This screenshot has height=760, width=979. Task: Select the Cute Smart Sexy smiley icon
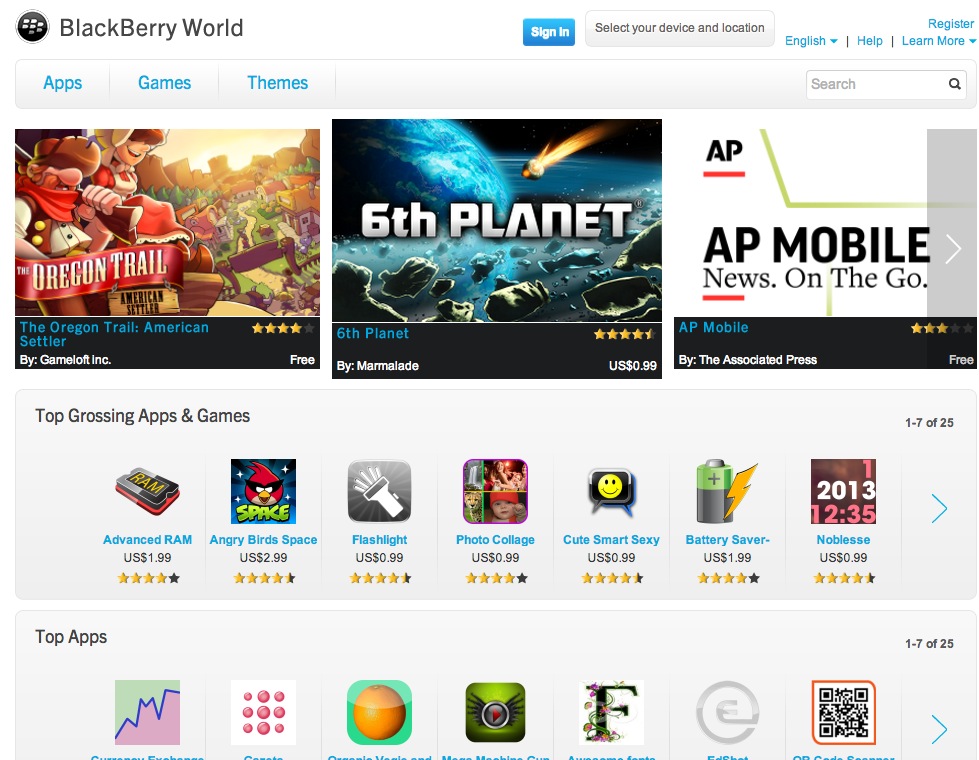pyautogui.click(x=611, y=491)
